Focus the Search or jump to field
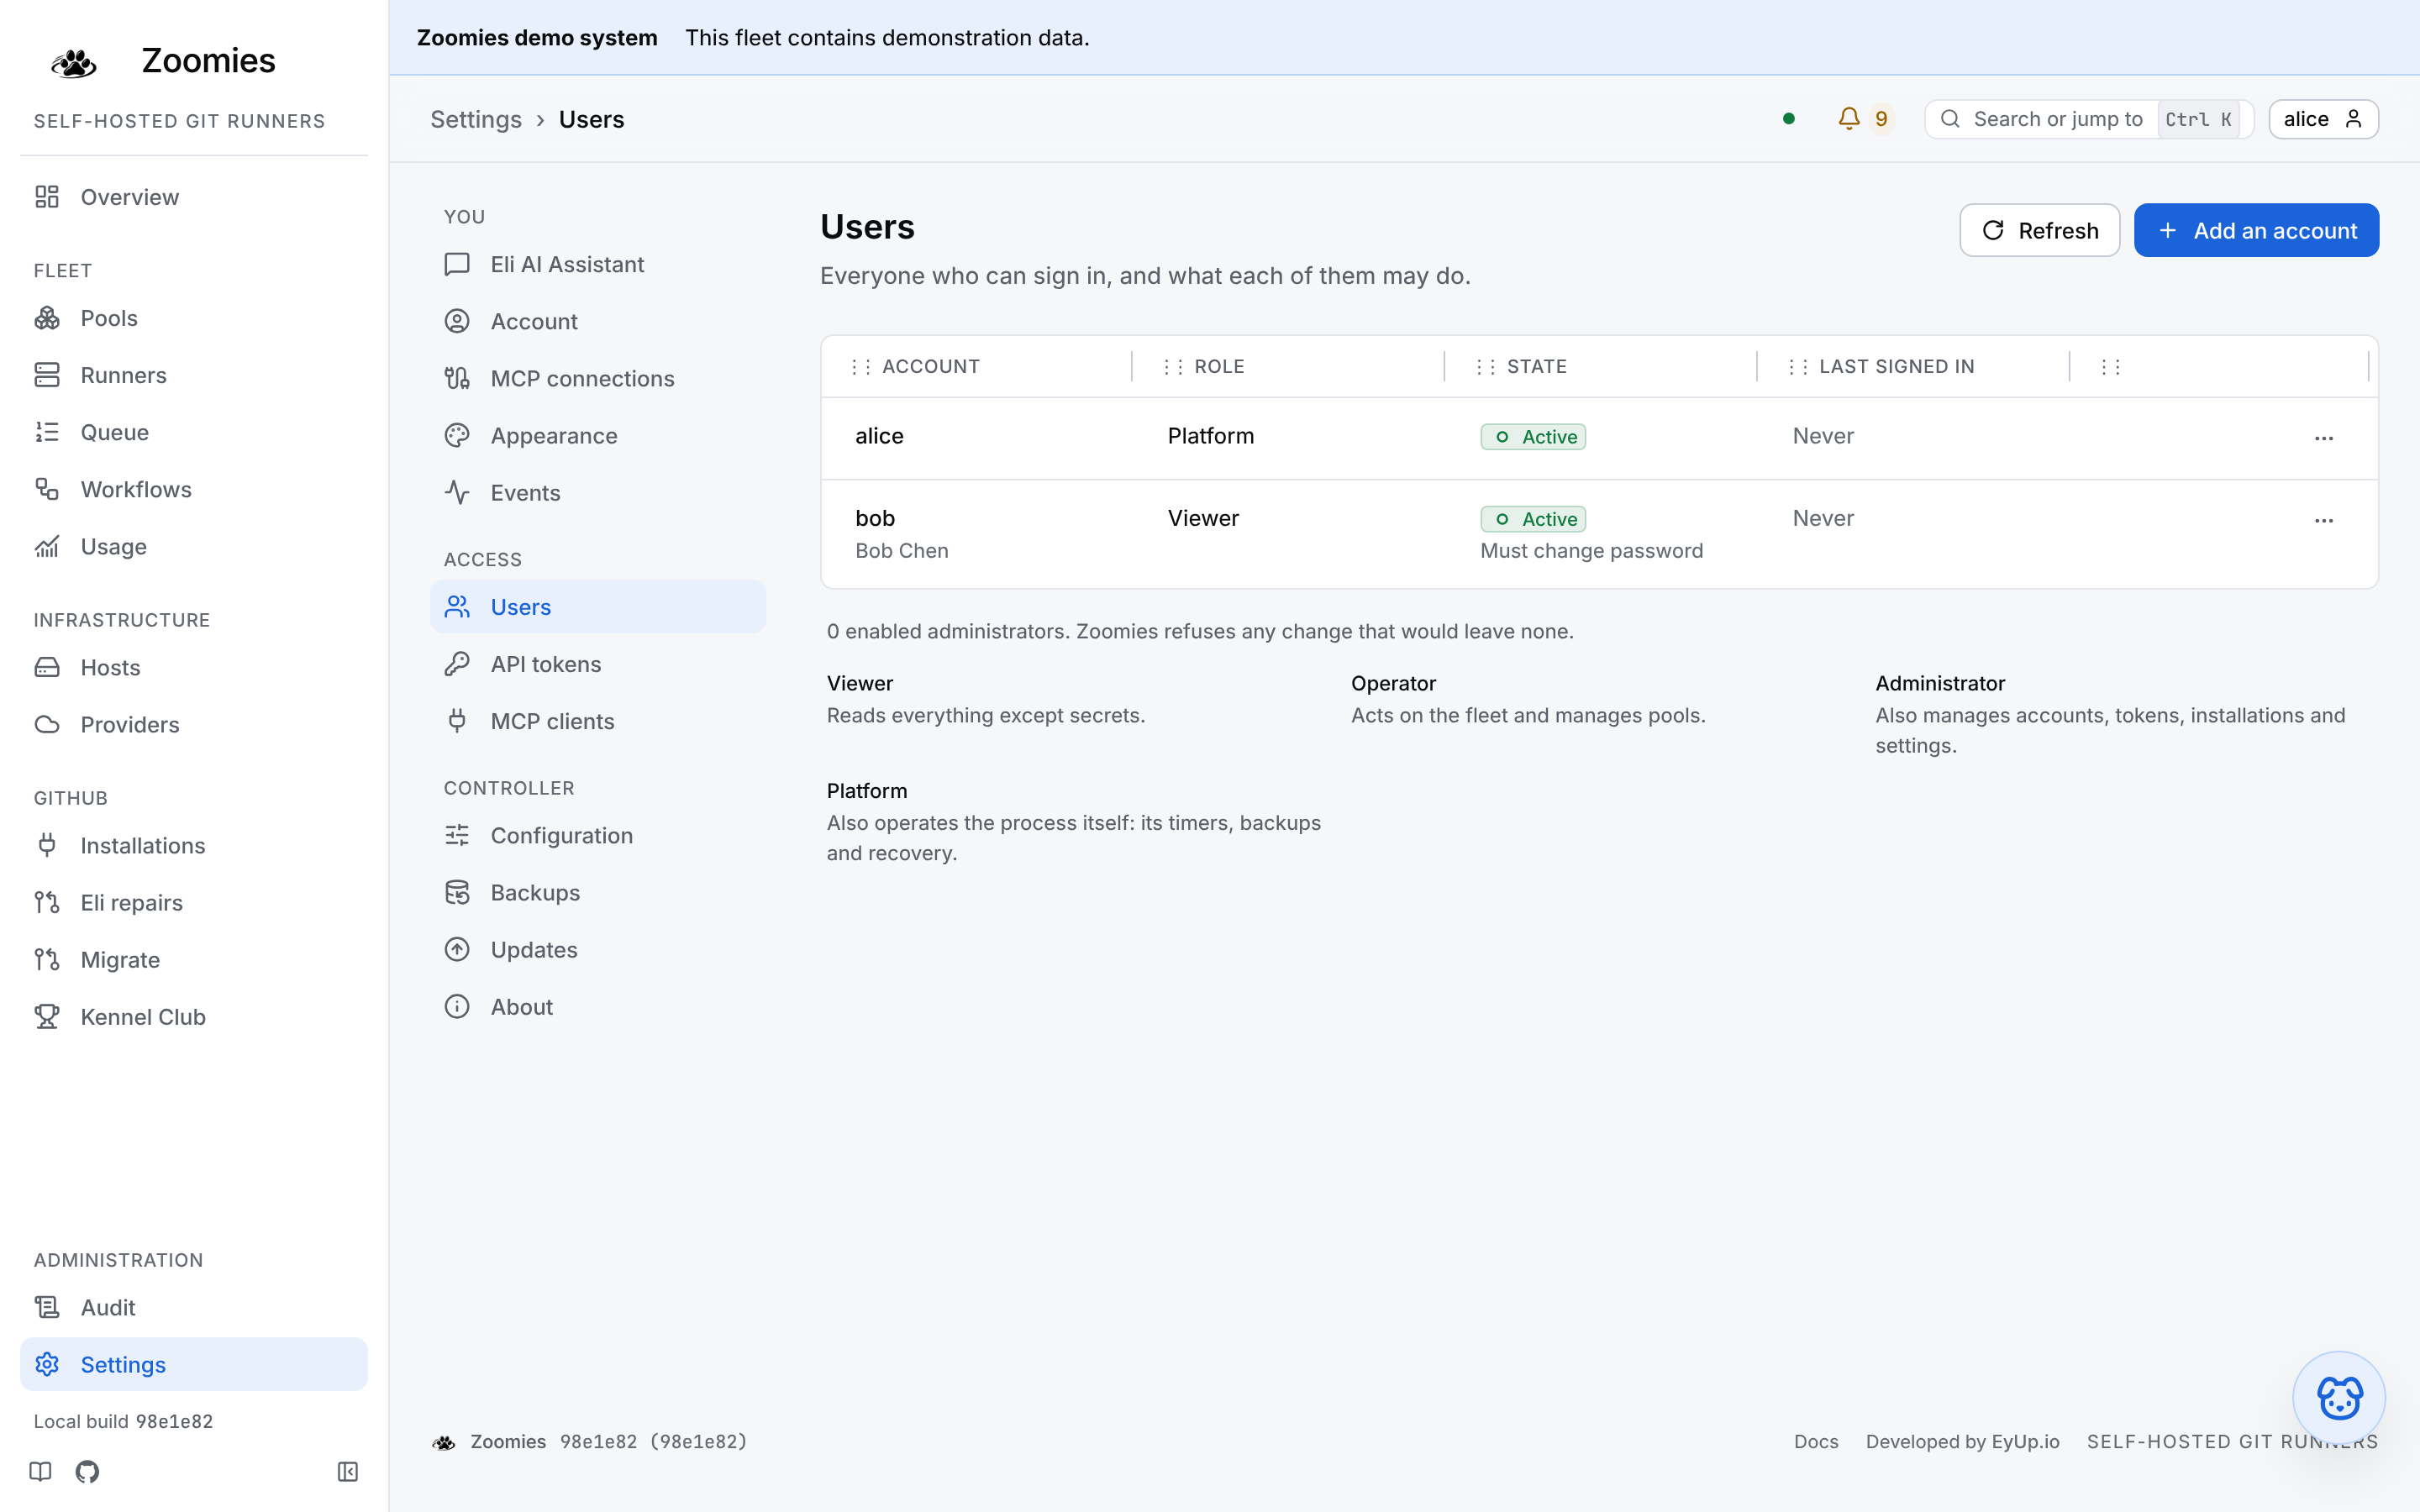This screenshot has width=2420, height=1512. click(x=2088, y=119)
